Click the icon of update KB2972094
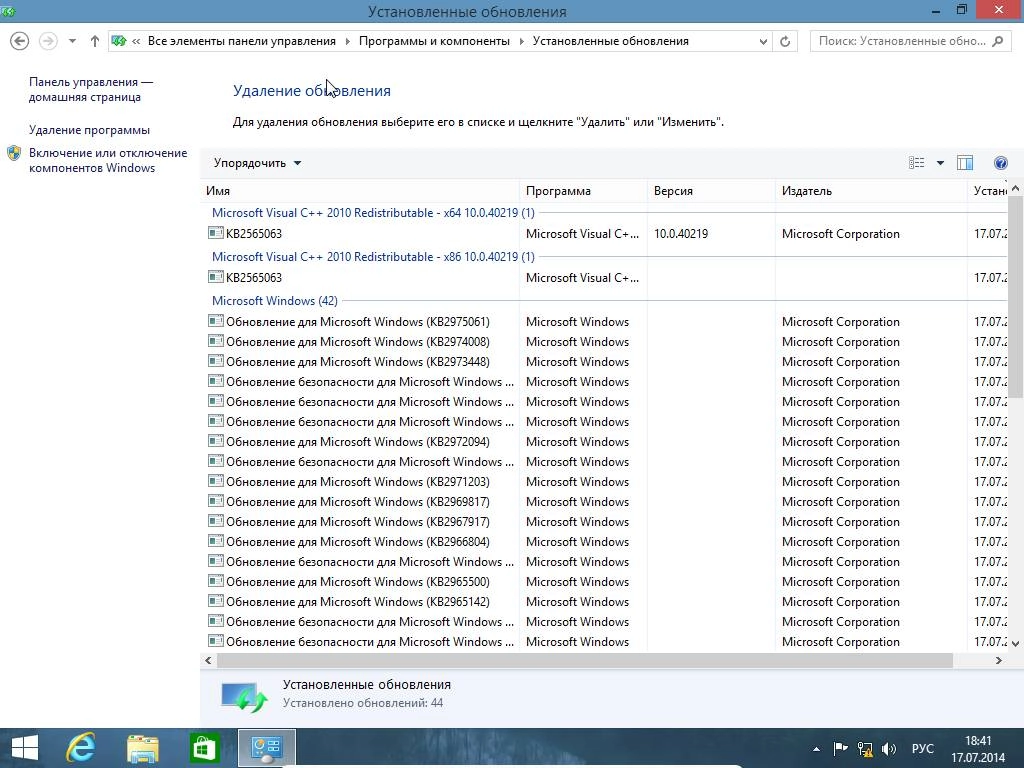1024x768 pixels. coord(216,441)
